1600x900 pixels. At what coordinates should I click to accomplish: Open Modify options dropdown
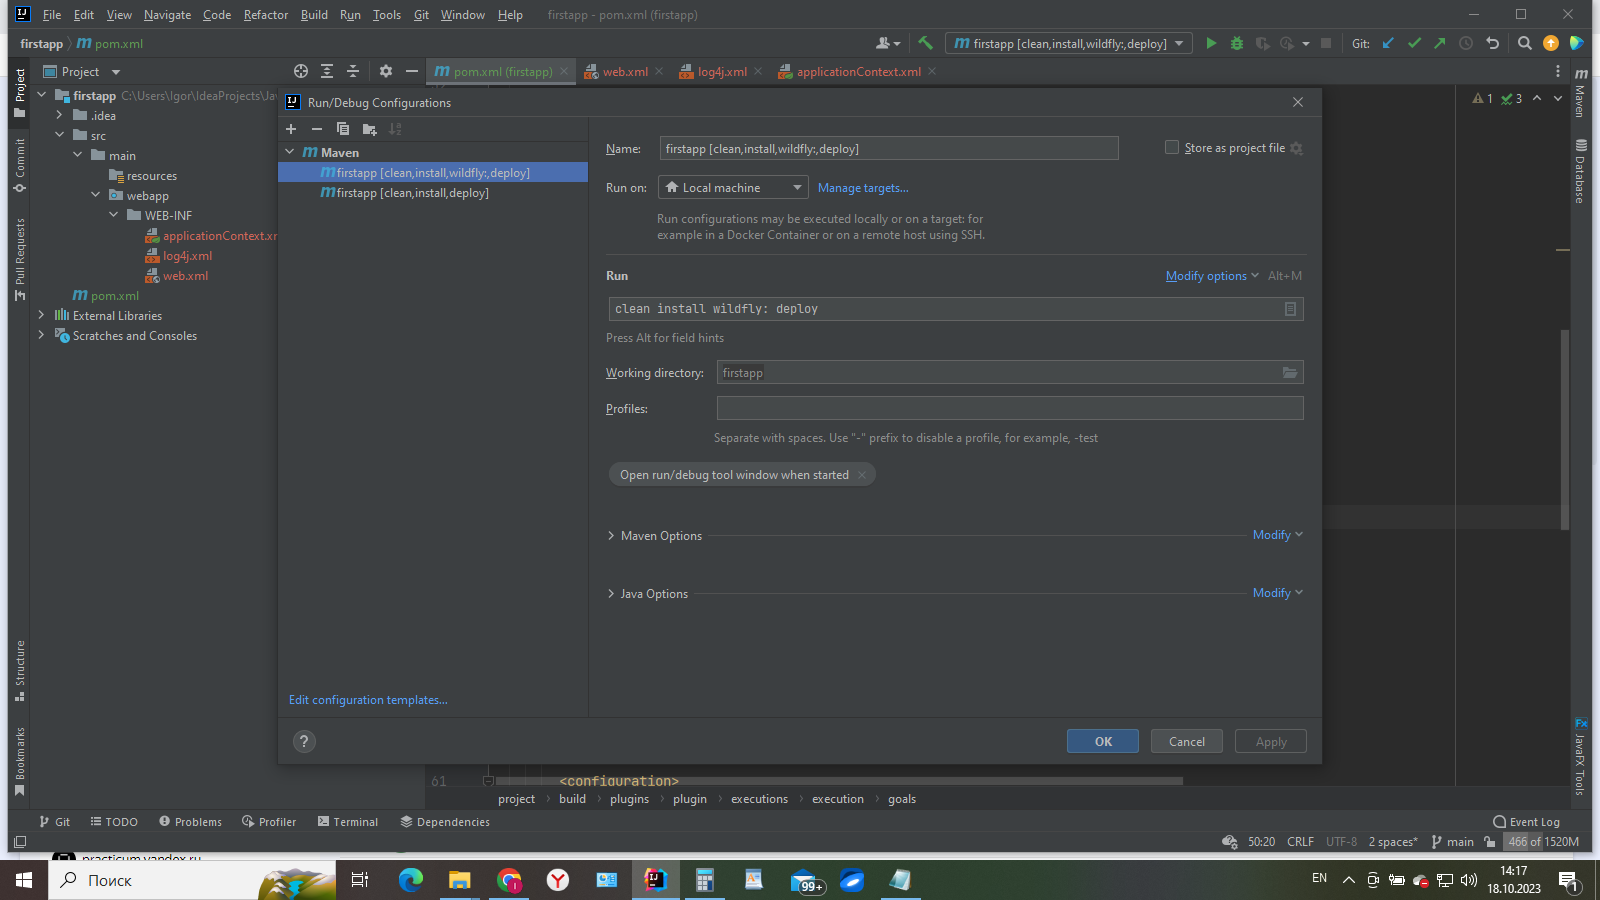(x=1212, y=276)
